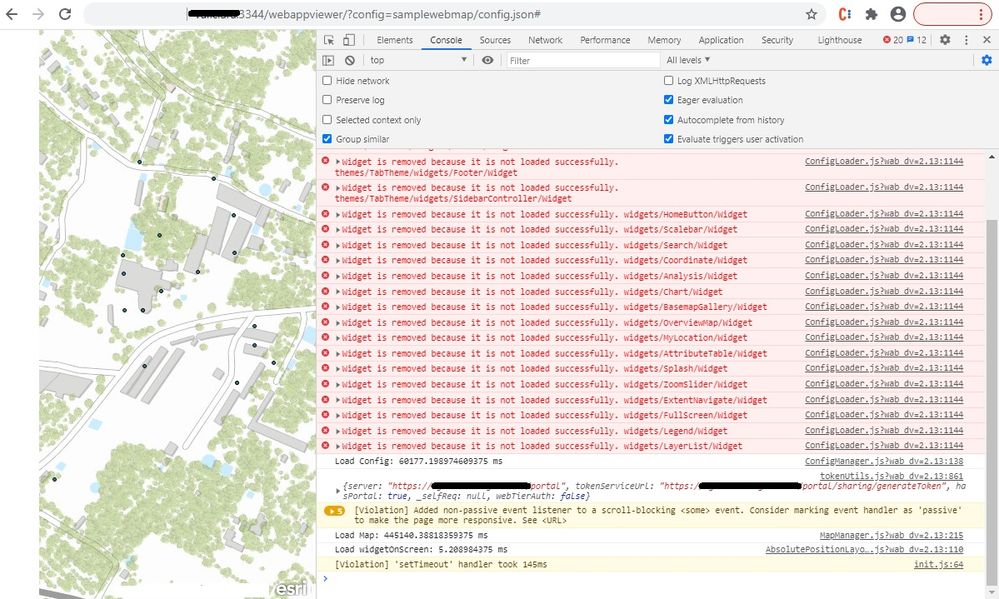Expand the grouped violation messages badge
Screen dimensions: 999x599
tap(334, 510)
